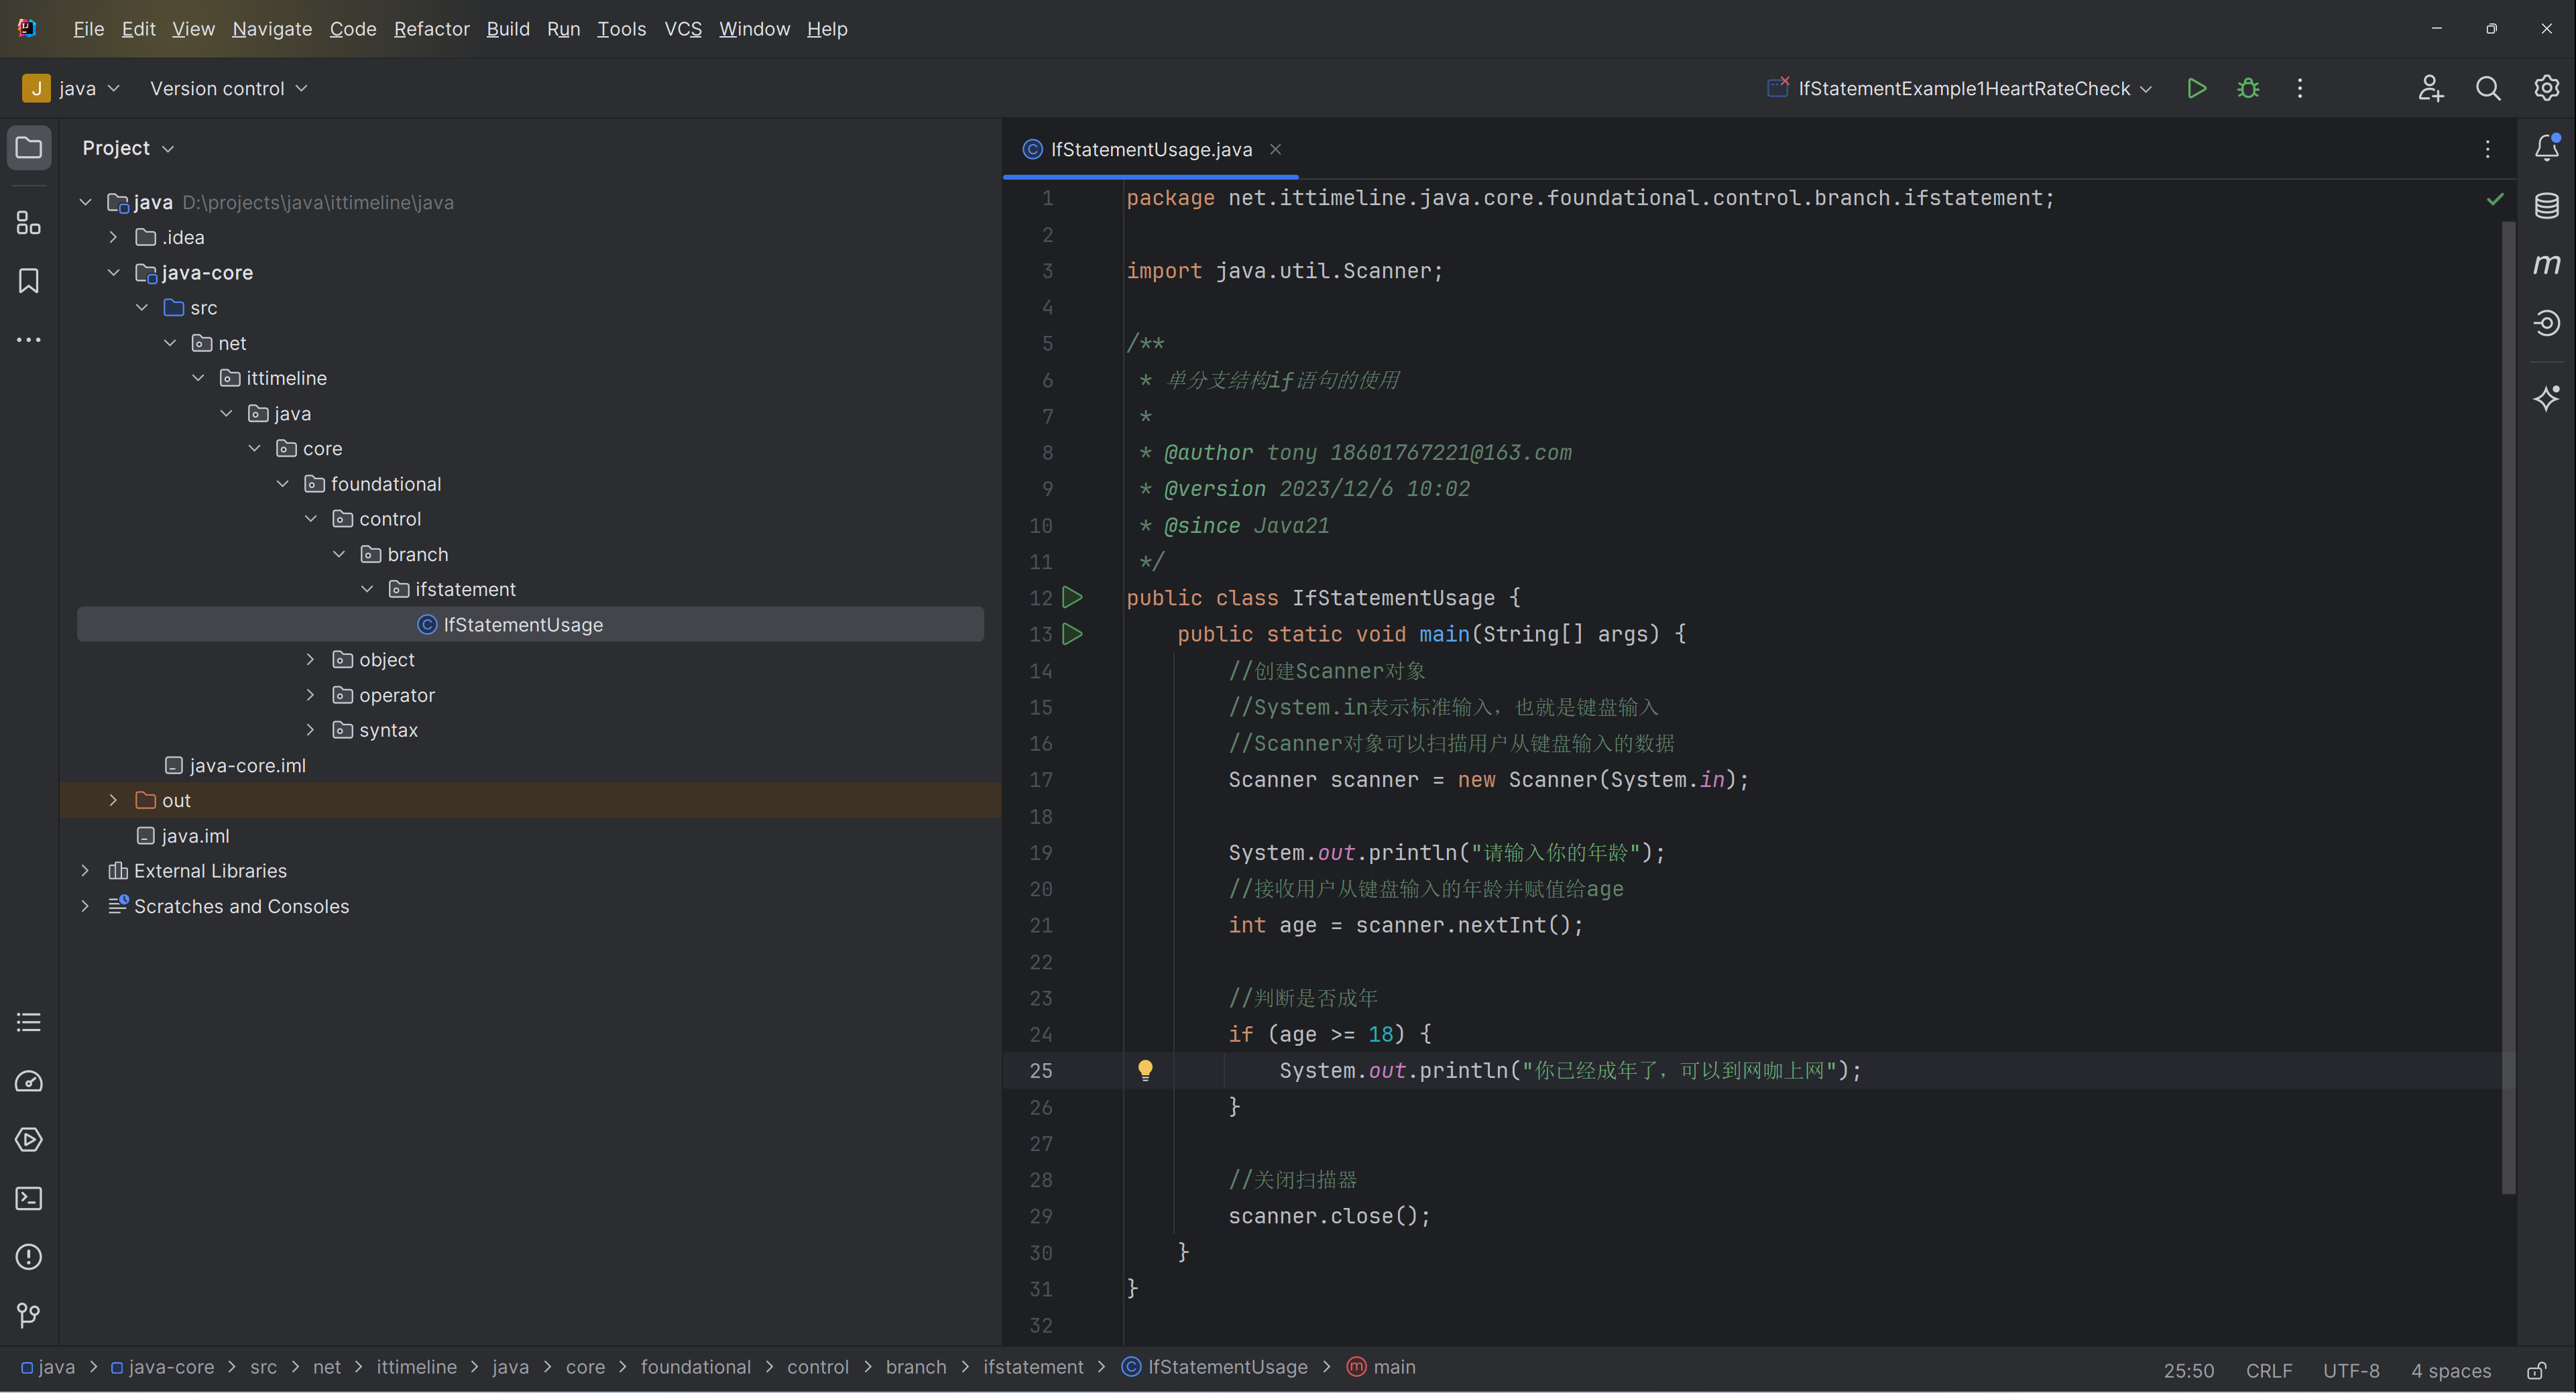Click ifstatement in the breadcrumb bar

click(x=1032, y=1367)
